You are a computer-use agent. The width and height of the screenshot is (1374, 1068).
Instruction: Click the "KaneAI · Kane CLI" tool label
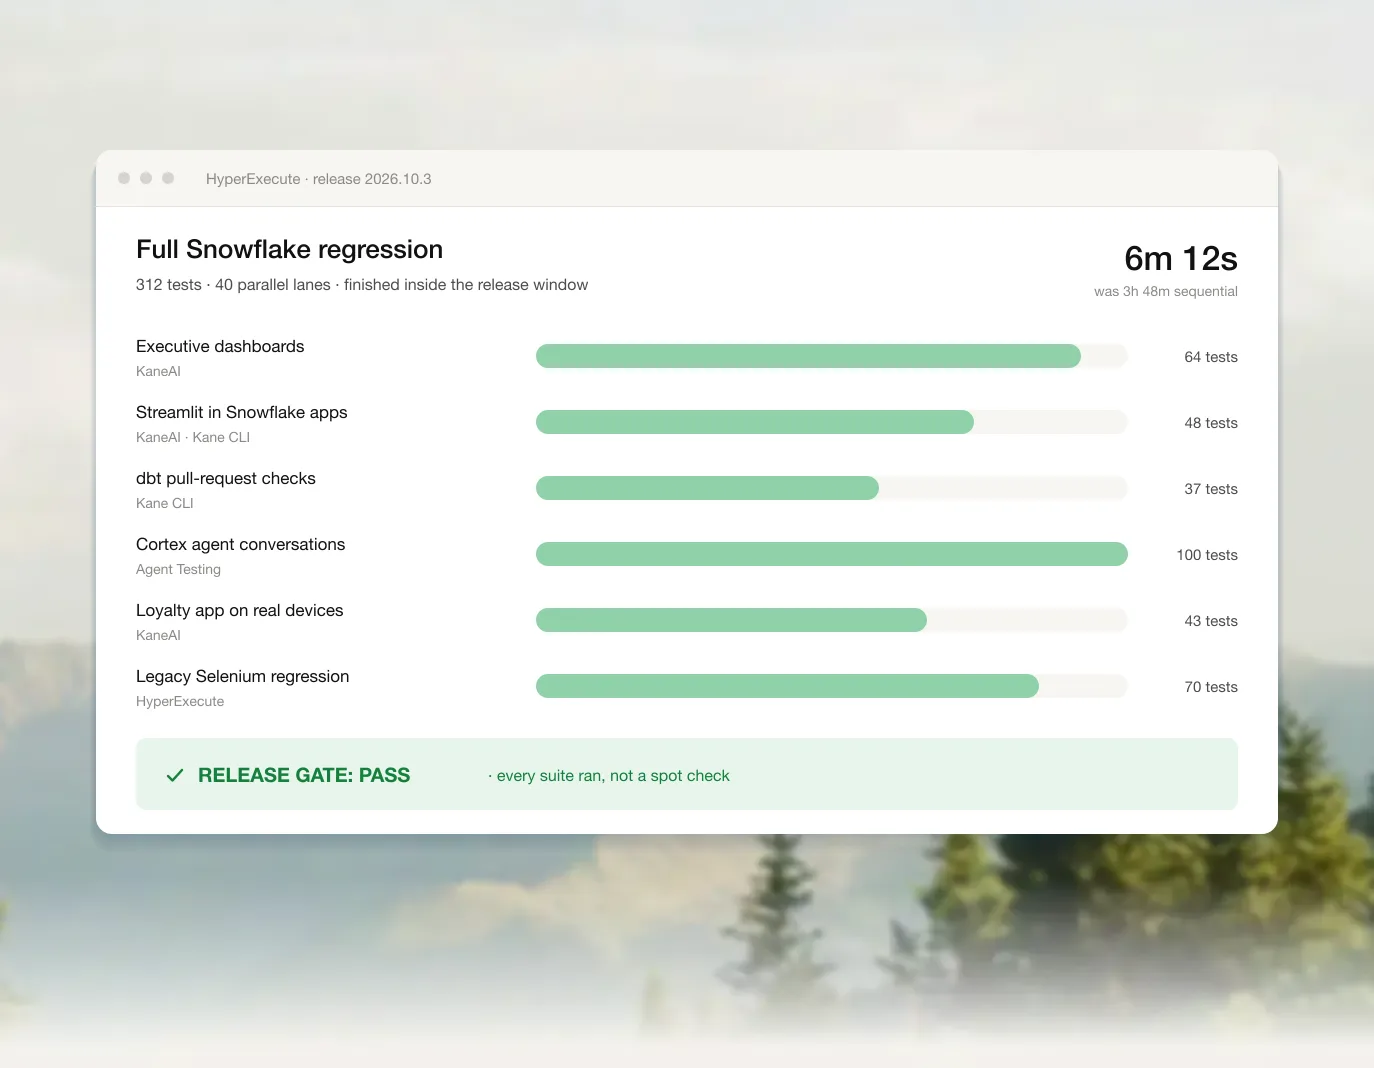193,437
